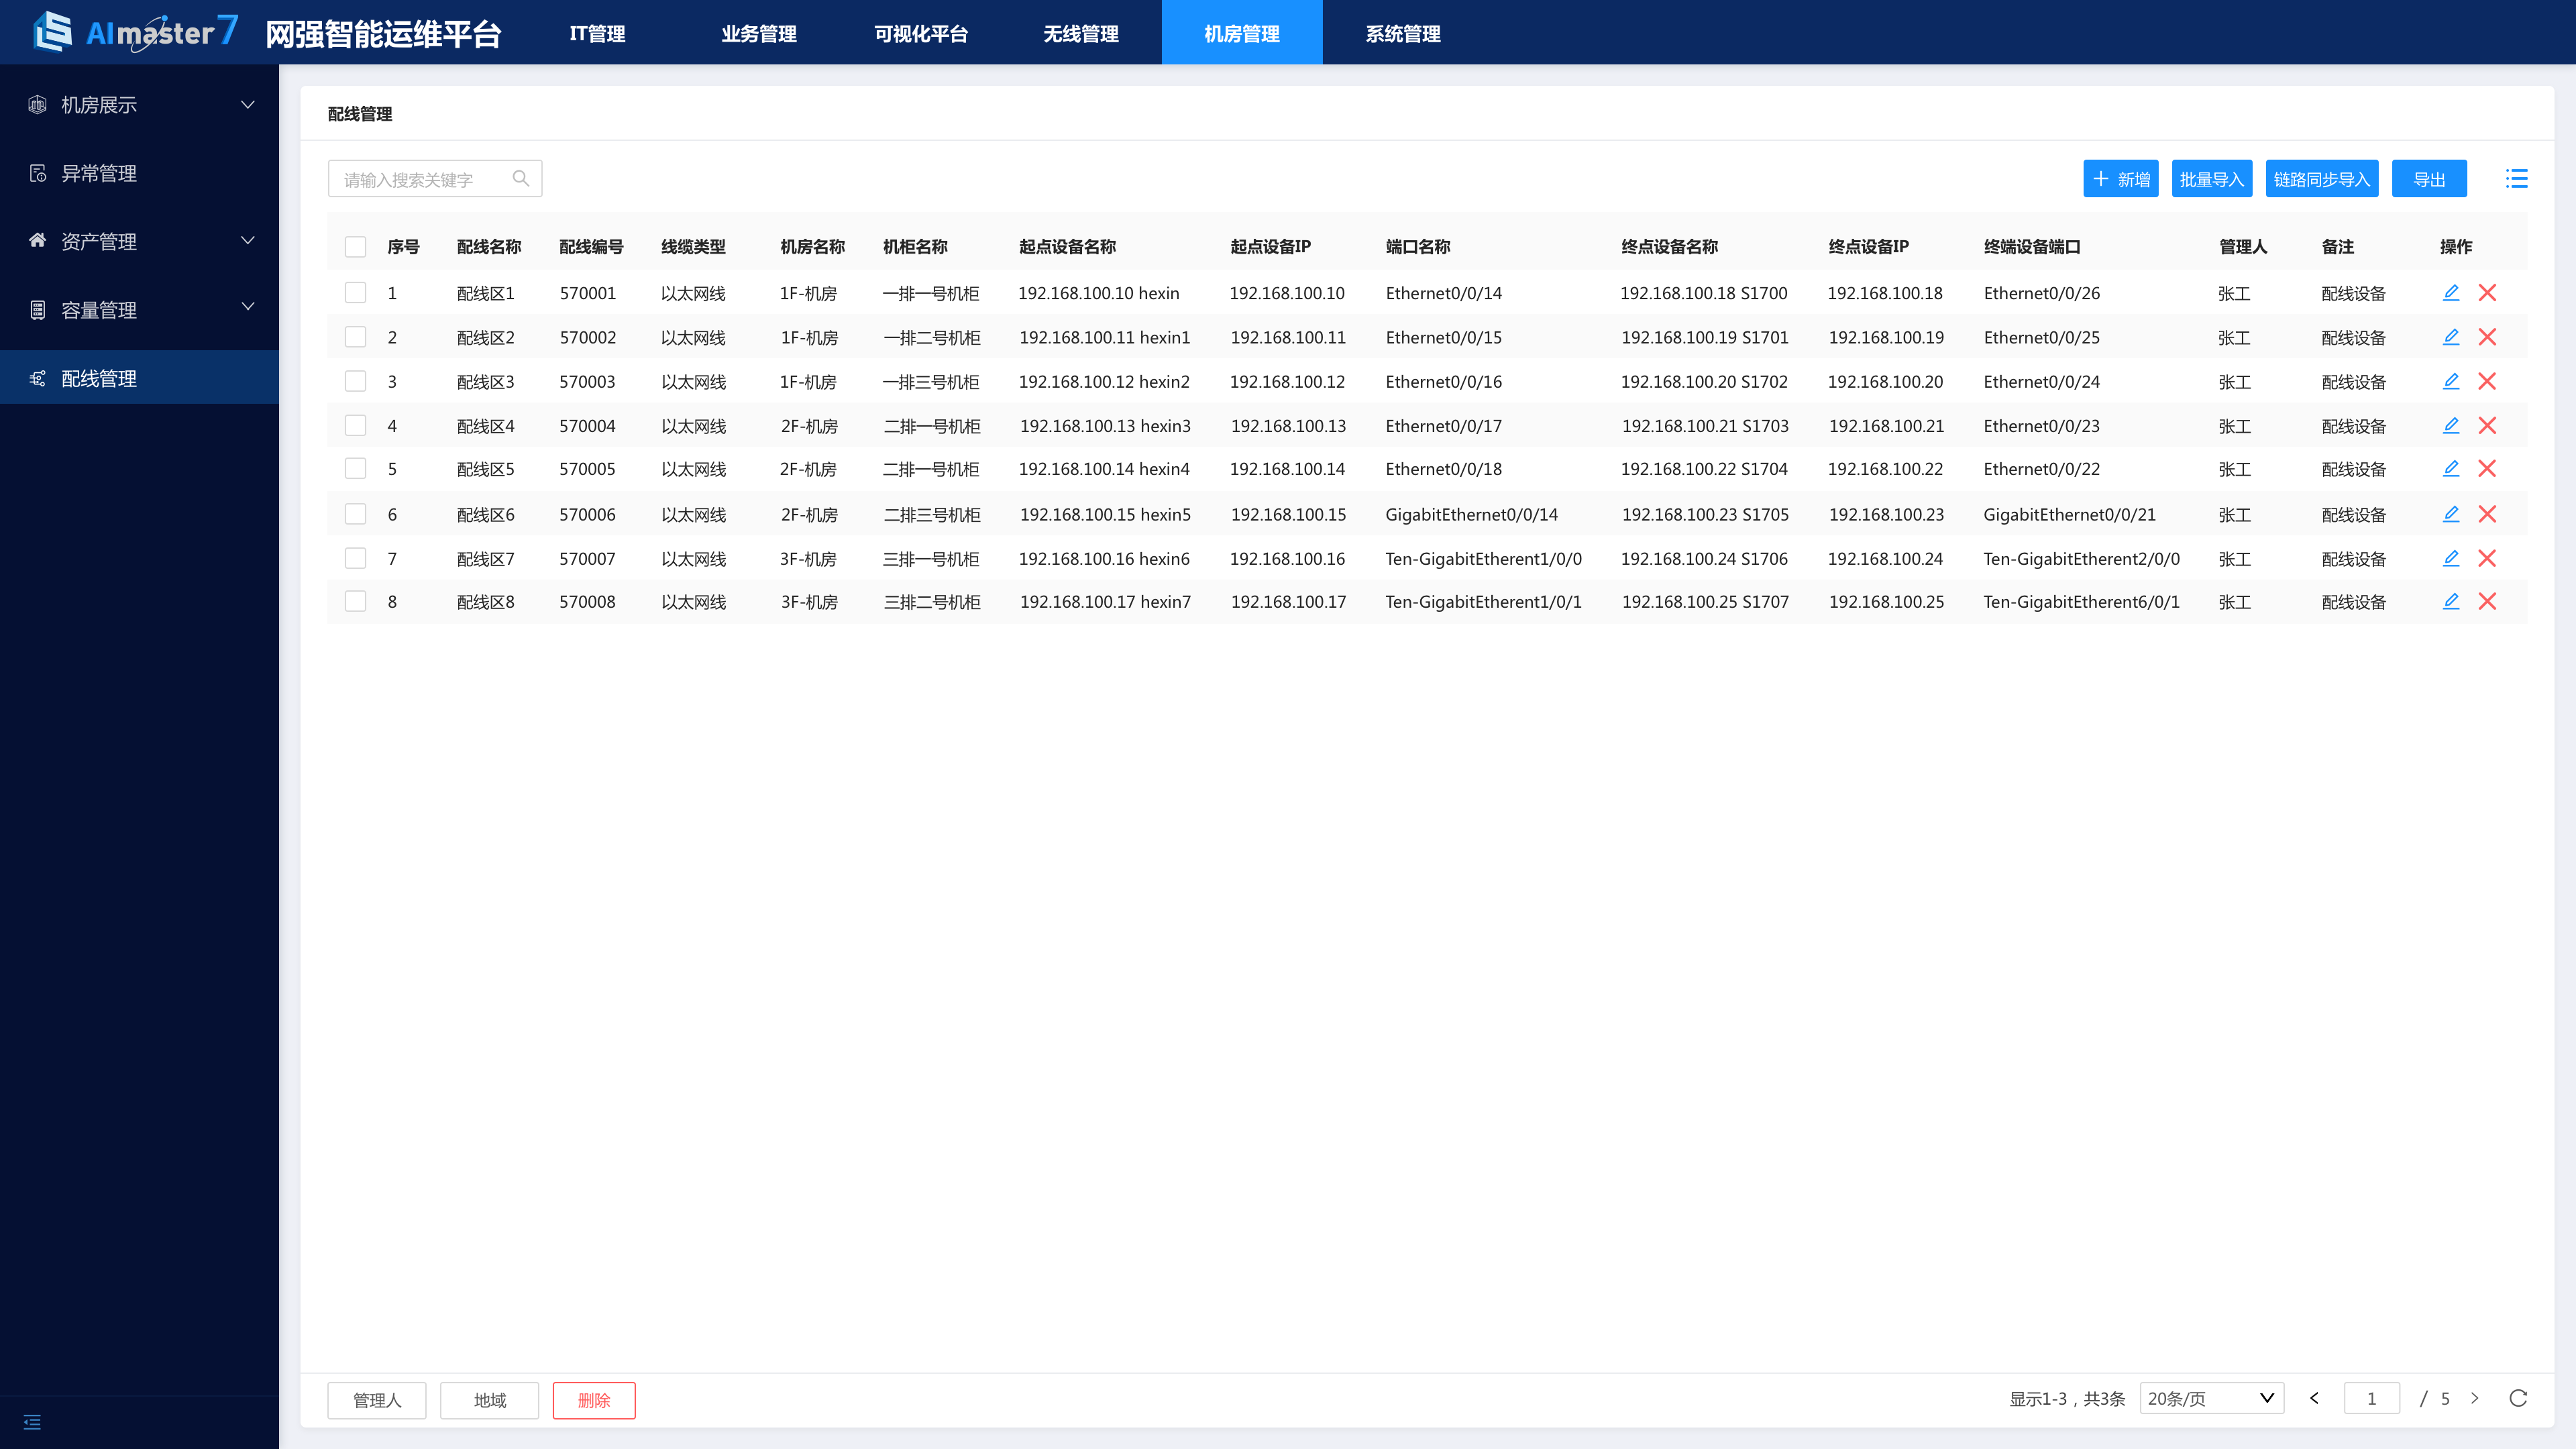This screenshot has height=1449, width=2576.
Task: Check the box for row 配线区8
Action: tap(355, 600)
